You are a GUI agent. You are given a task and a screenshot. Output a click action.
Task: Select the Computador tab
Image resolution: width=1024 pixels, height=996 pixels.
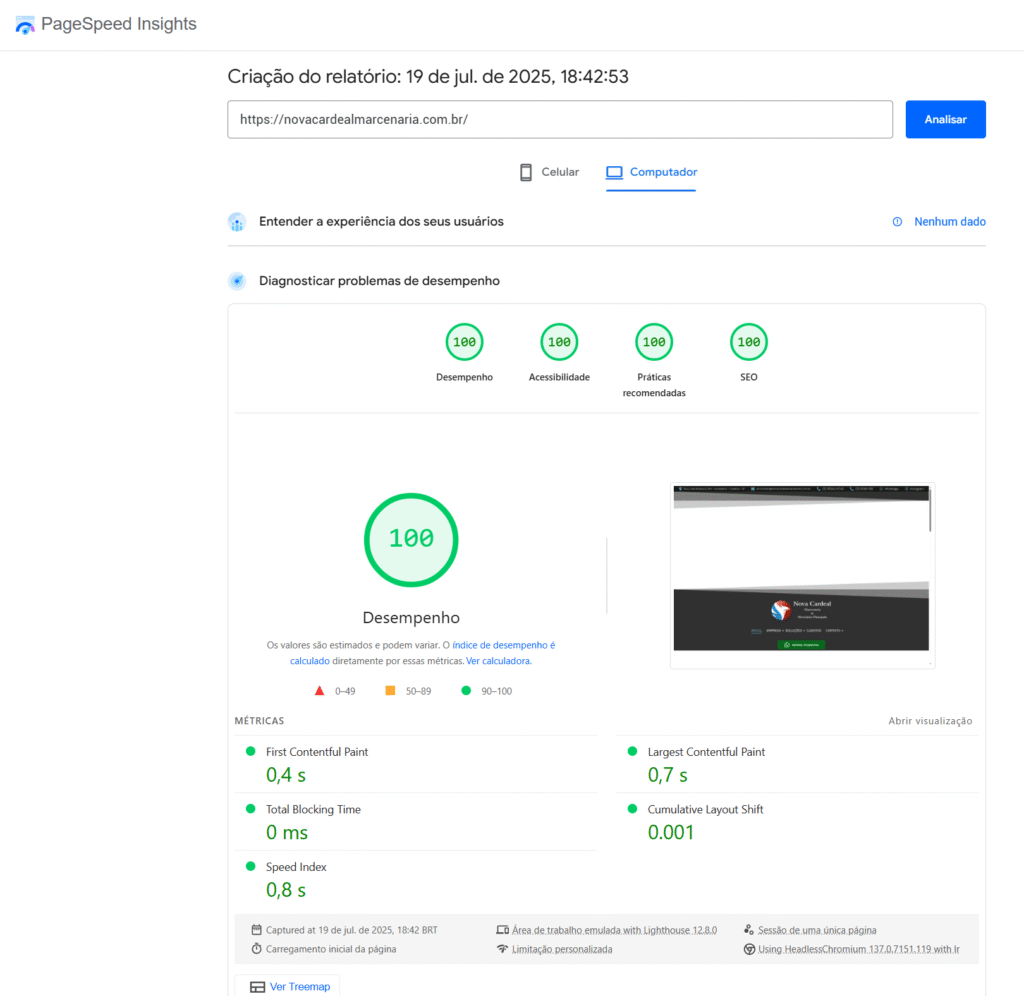tap(652, 172)
